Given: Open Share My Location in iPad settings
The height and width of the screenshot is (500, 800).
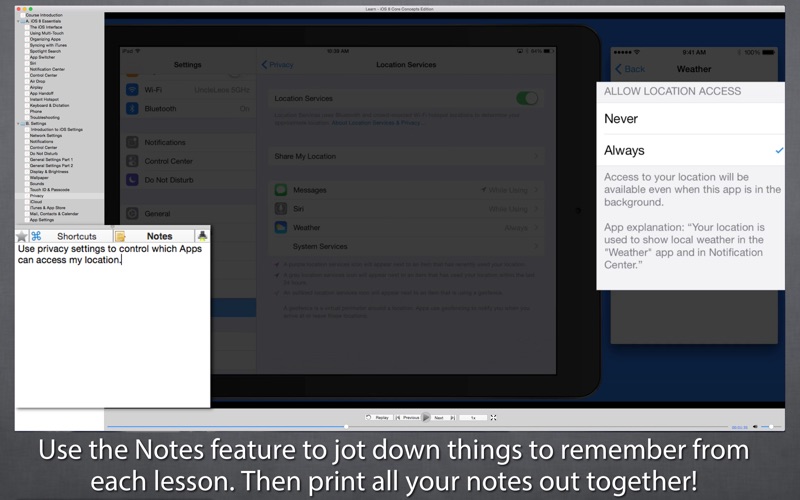Looking at the screenshot, I should [406, 156].
